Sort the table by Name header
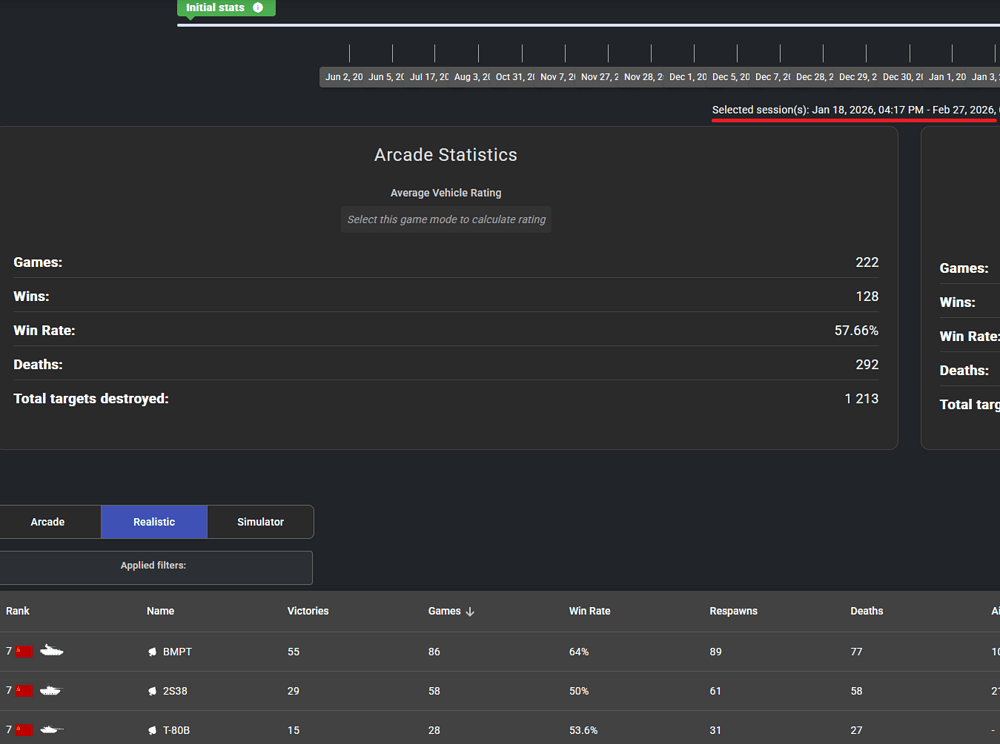 point(160,611)
